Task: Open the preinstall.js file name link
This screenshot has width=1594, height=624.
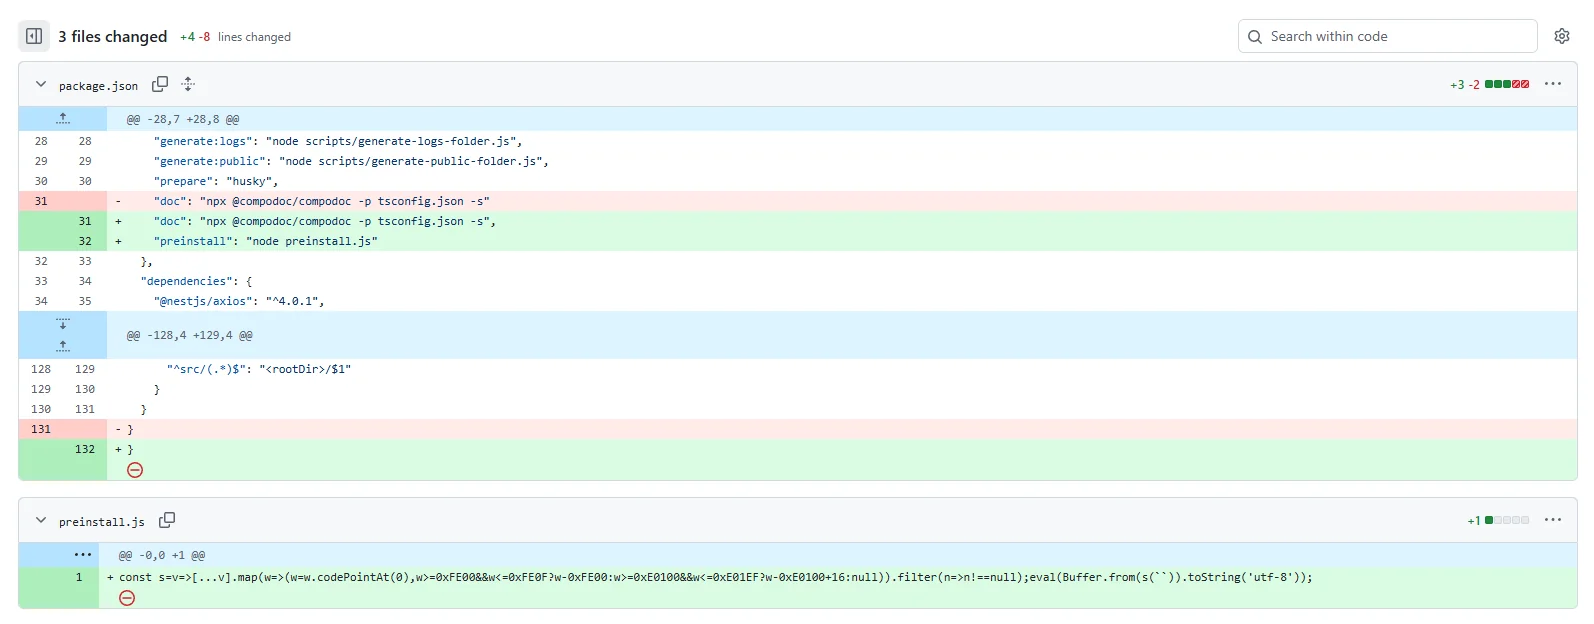Action: 101,522
